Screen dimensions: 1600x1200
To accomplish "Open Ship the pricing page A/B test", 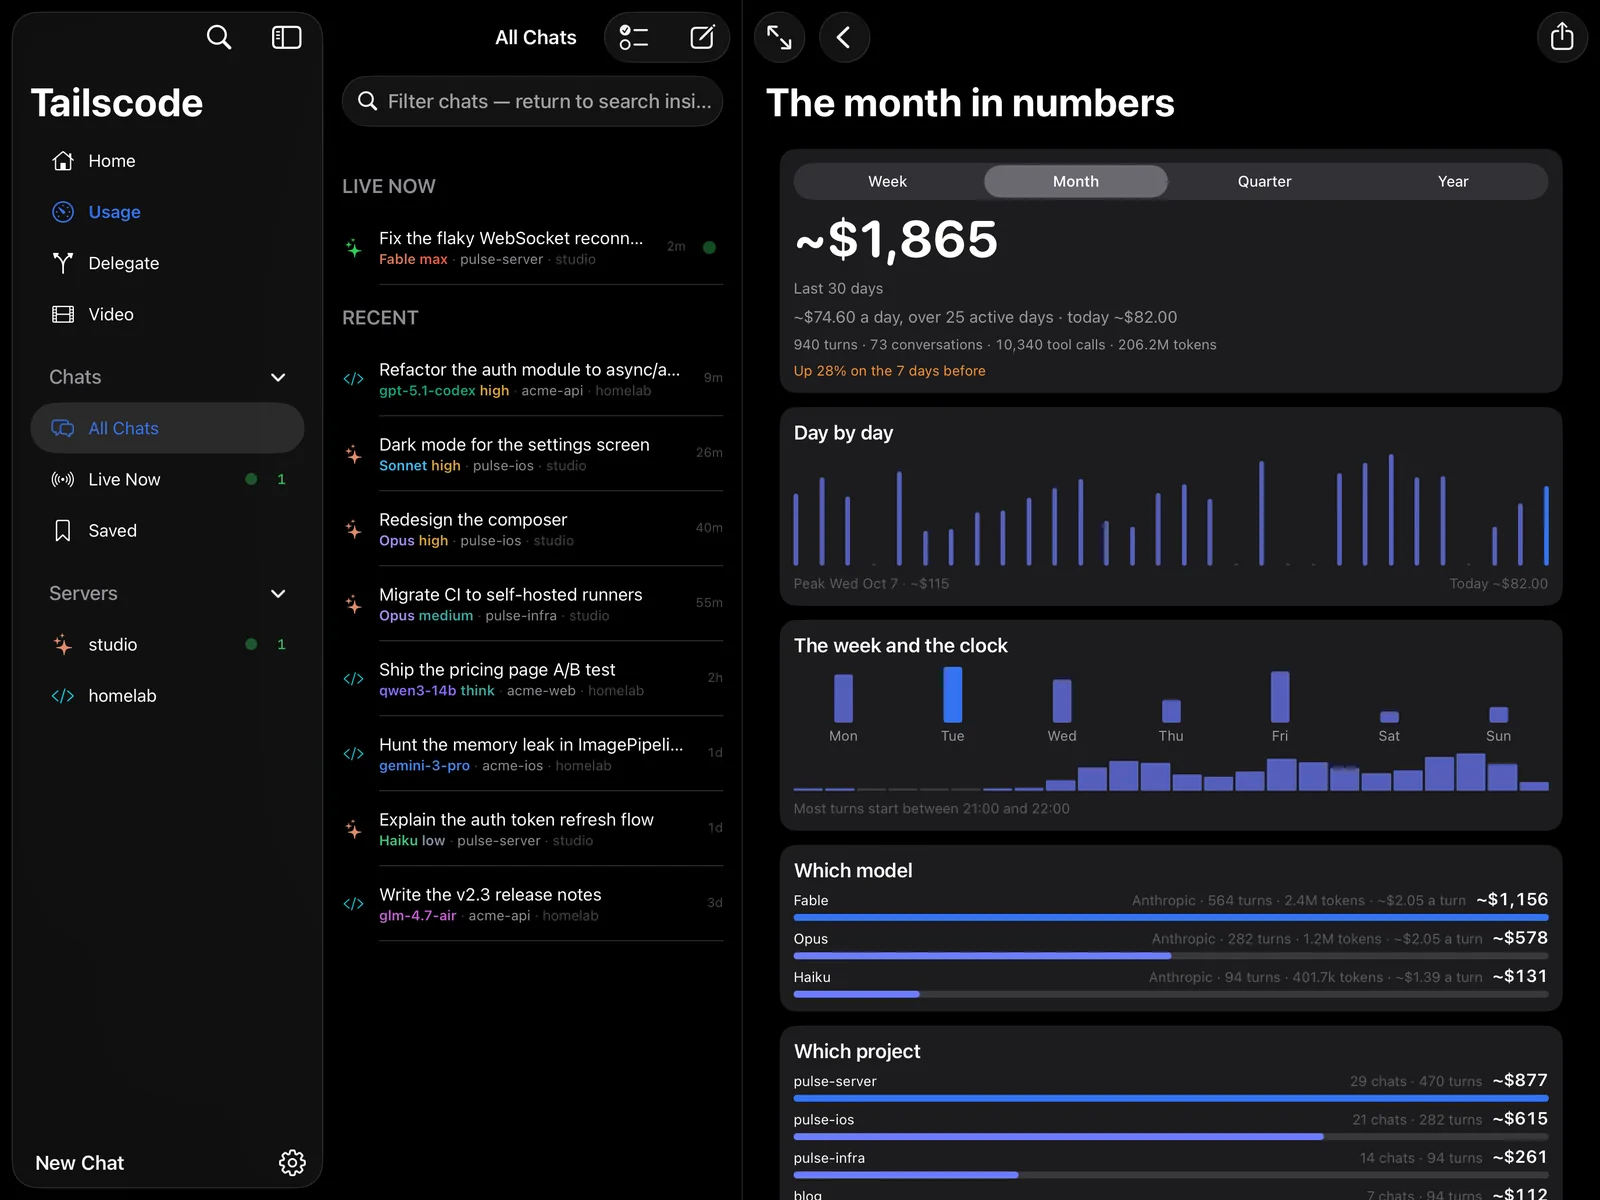I will (532, 679).
